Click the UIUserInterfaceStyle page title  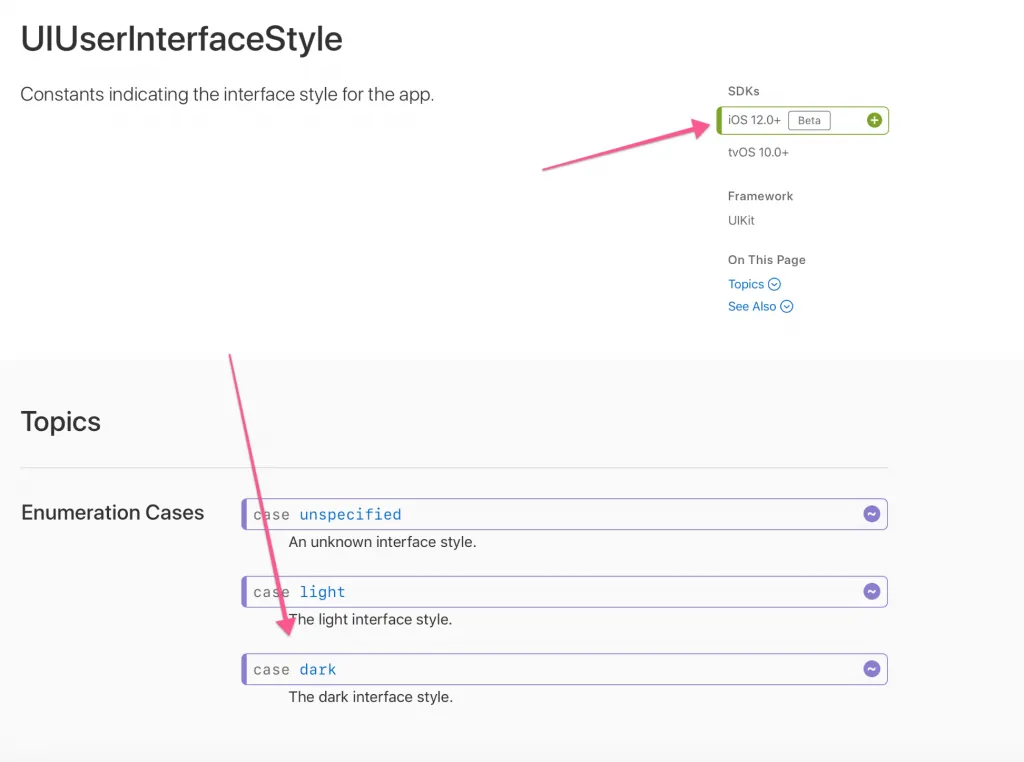click(x=181, y=39)
